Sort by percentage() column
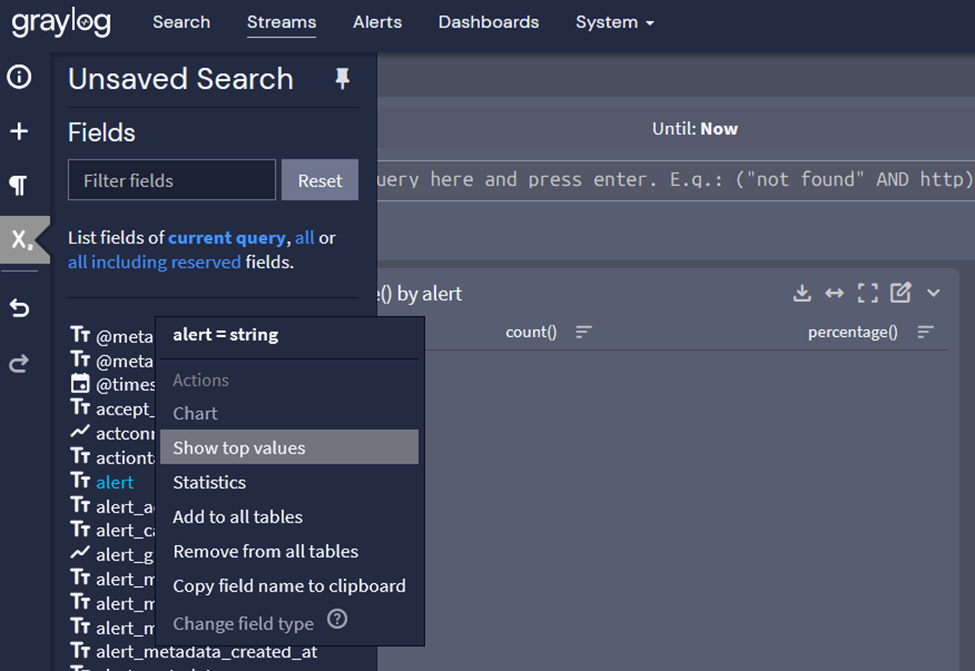The image size is (975, 671). coord(926,332)
